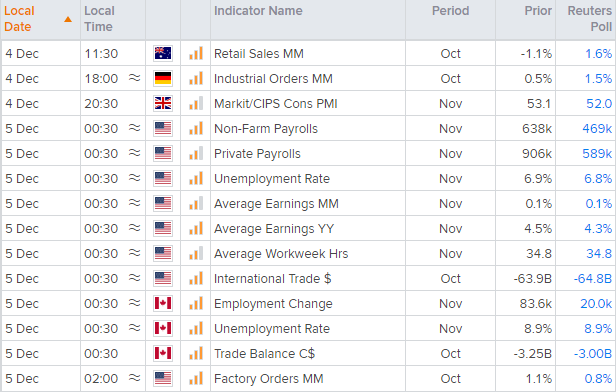Image resolution: width=616 pixels, height=392 pixels.
Task: Click the US flag on International Trade row
Action: click(x=163, y=278)
